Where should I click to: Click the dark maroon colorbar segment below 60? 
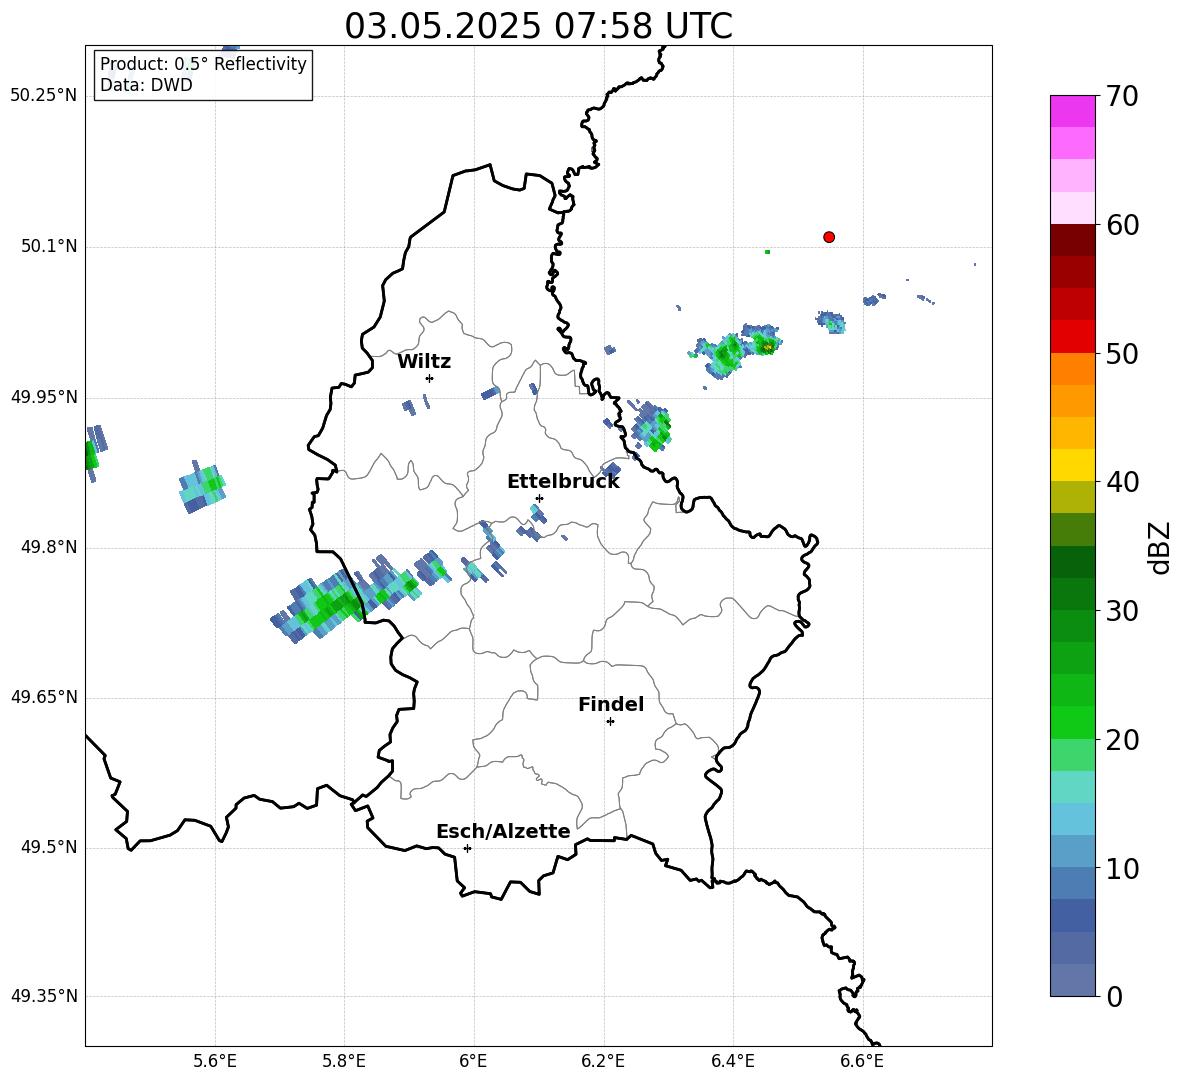(1073, 240)
